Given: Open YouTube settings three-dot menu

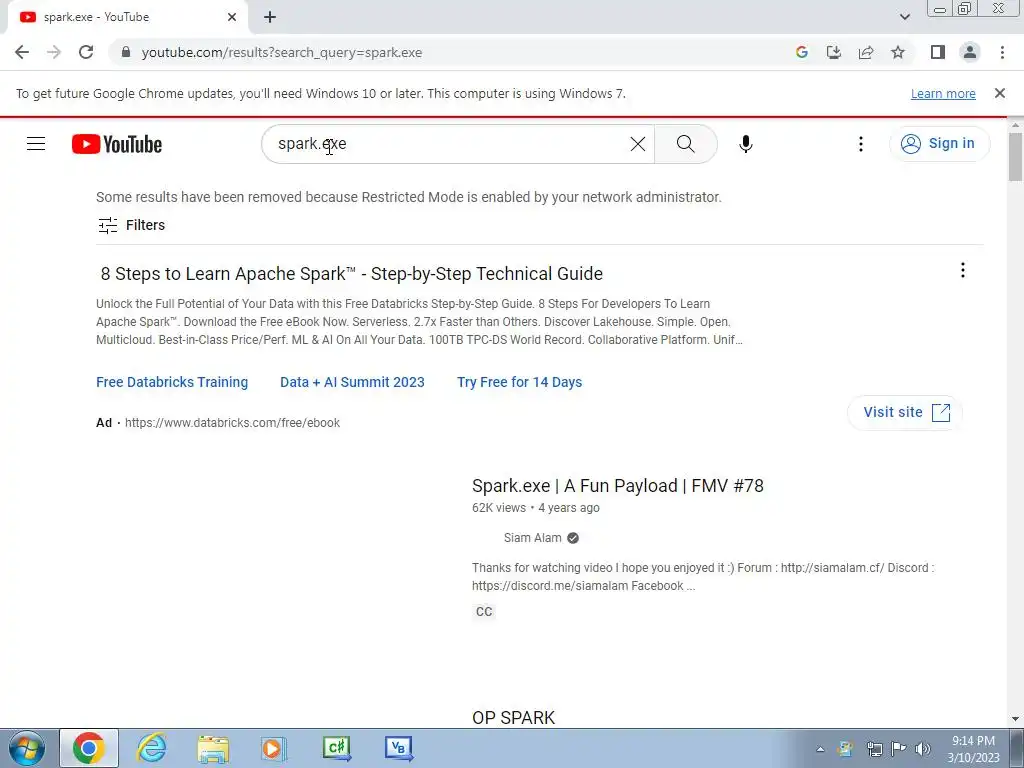Looking at the screenshot, I should click(x=861, y=144).
